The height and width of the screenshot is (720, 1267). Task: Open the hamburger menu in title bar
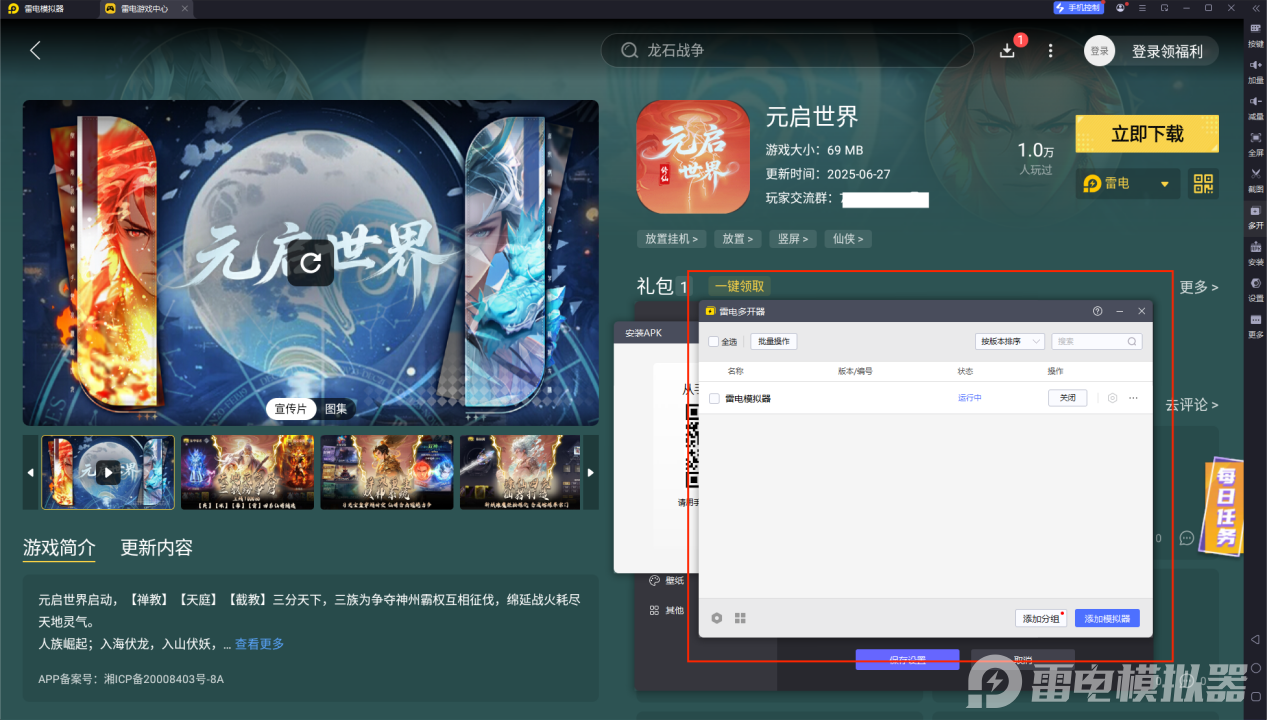pos(1143,8)
